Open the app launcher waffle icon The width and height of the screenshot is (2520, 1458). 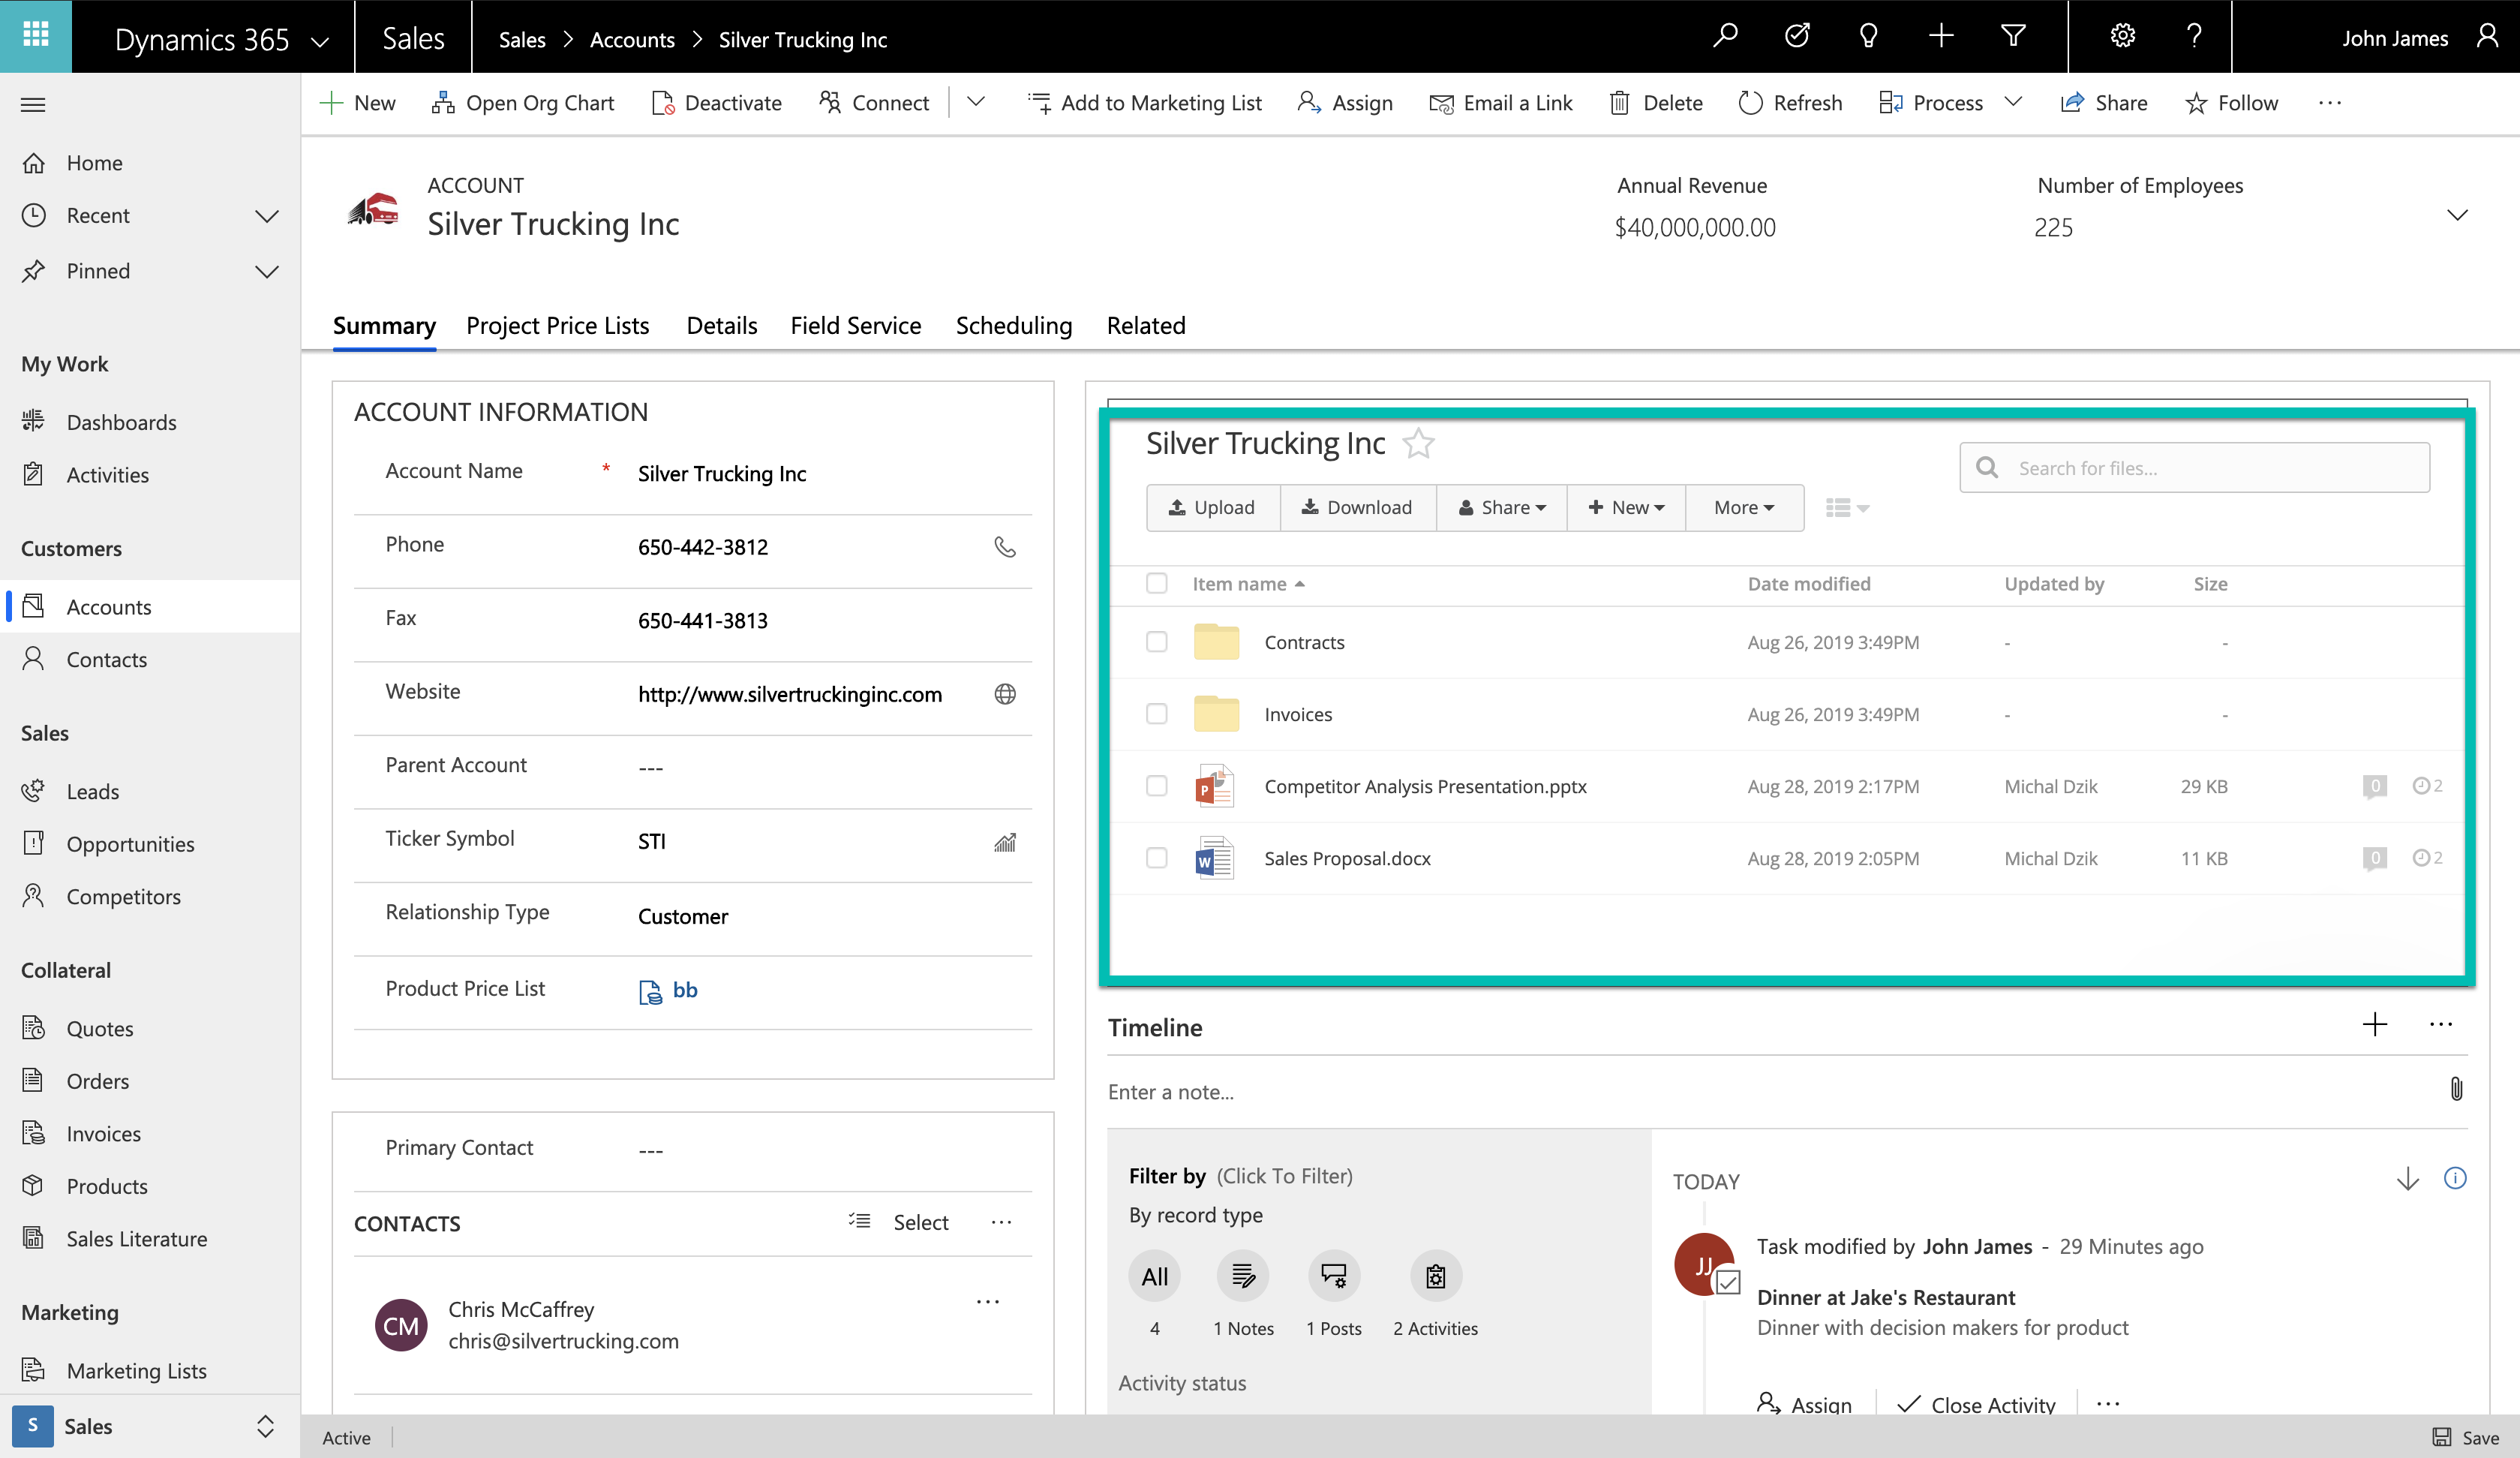coord(36,36)
